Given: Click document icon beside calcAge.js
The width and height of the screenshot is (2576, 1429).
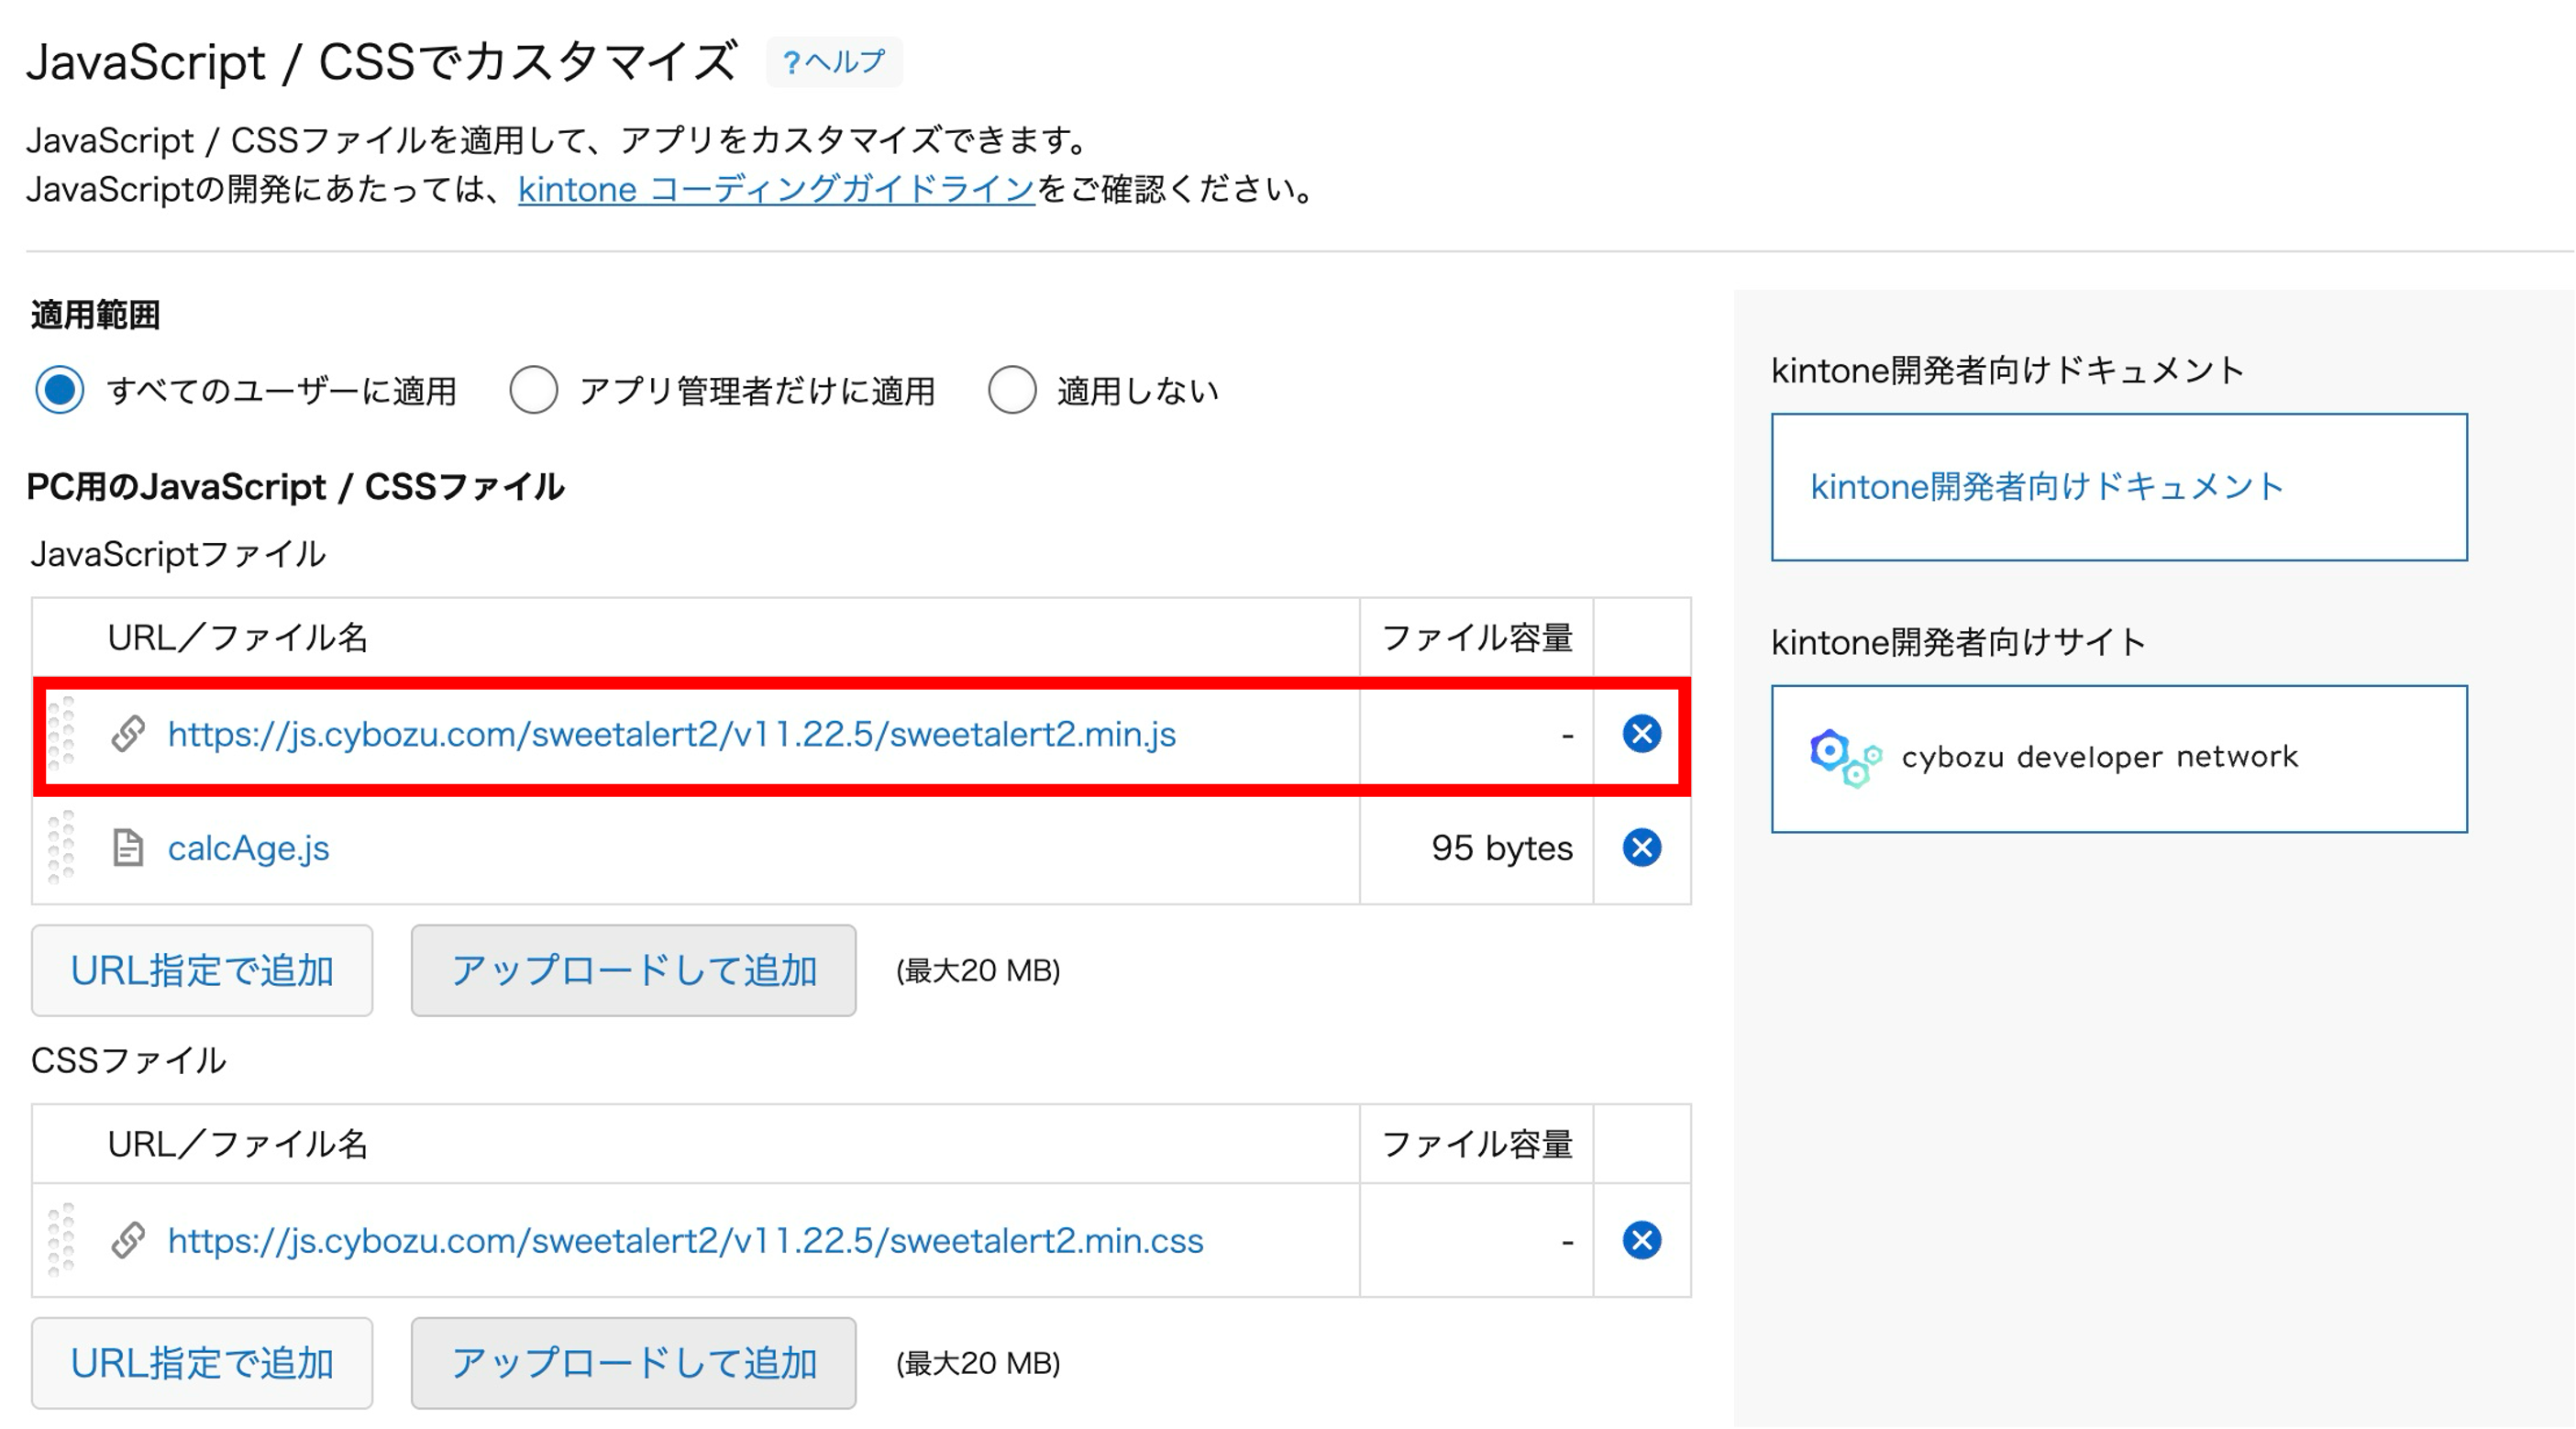Looking at the screenshot, I should pyautogui.click(x=128, y=848).
